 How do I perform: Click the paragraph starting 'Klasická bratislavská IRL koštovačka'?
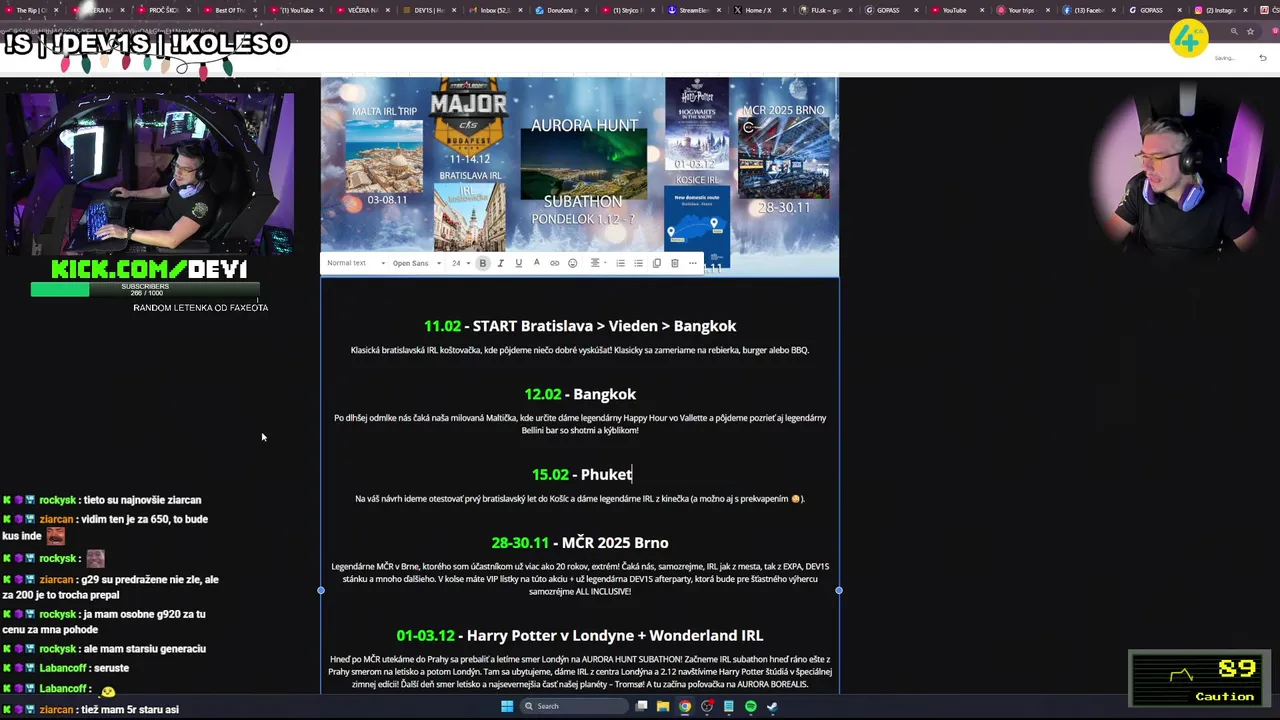point(580,350)
